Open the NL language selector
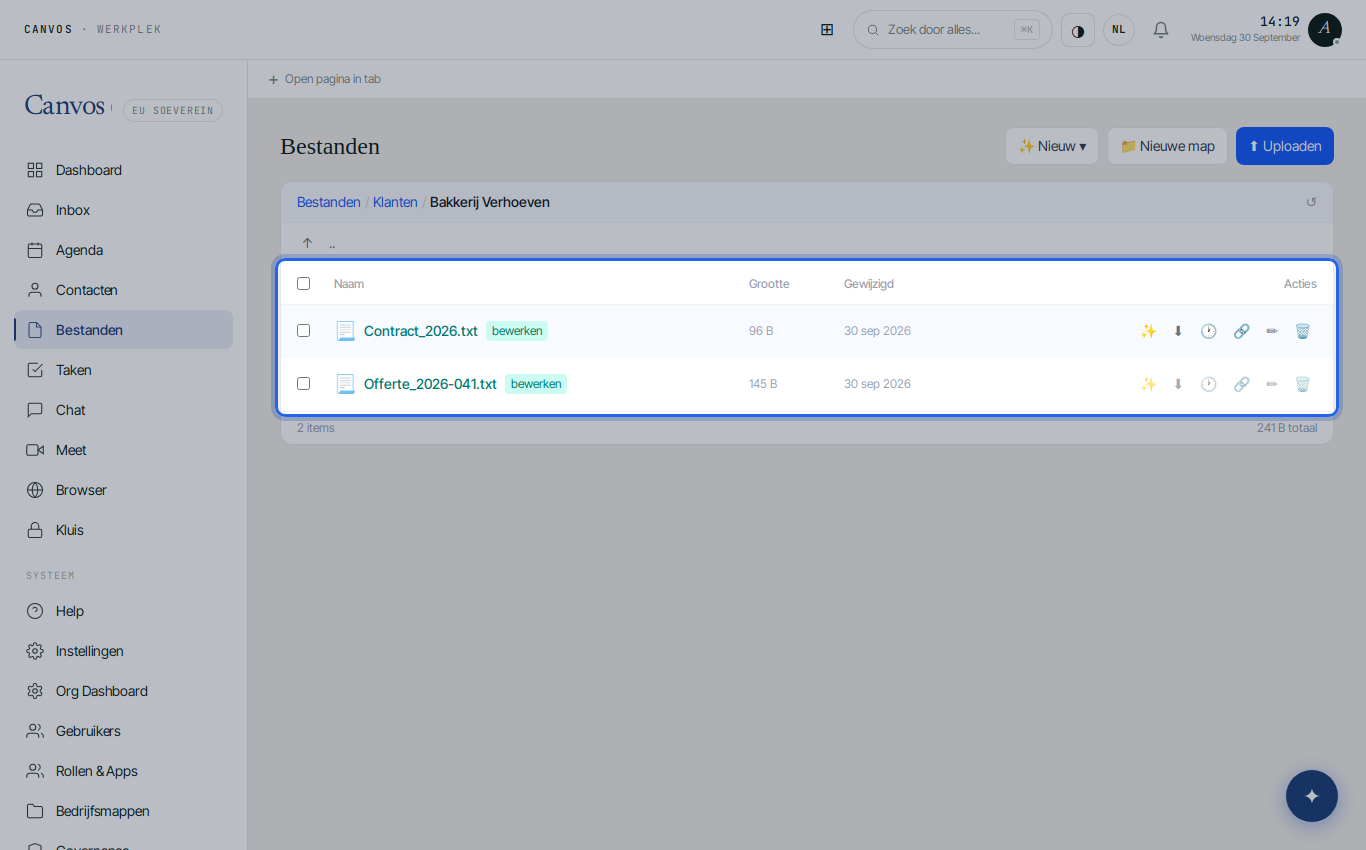Viewport: 1366px width, 850px height. 1119,30
